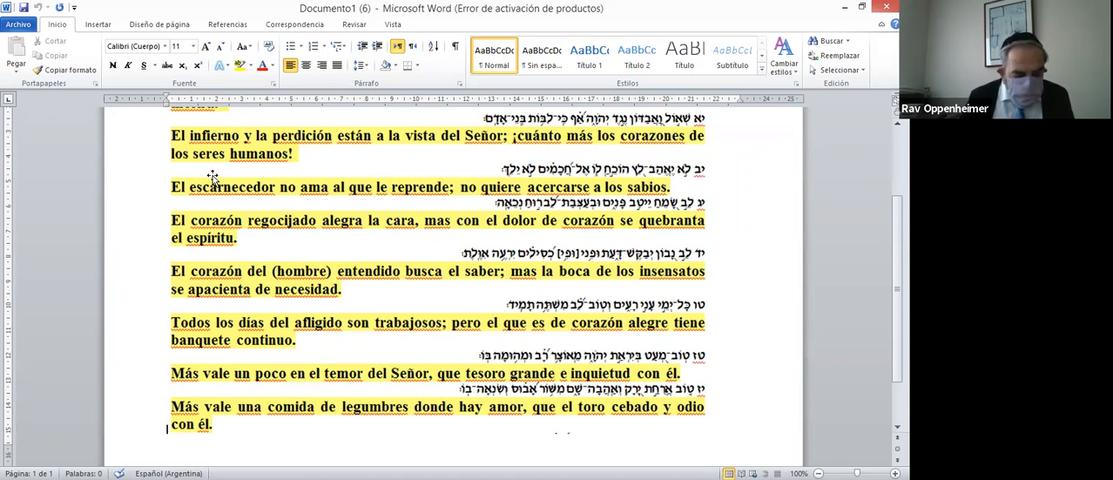
Task: Switch to the Vista tab
Action: click(x=393, y=24)
